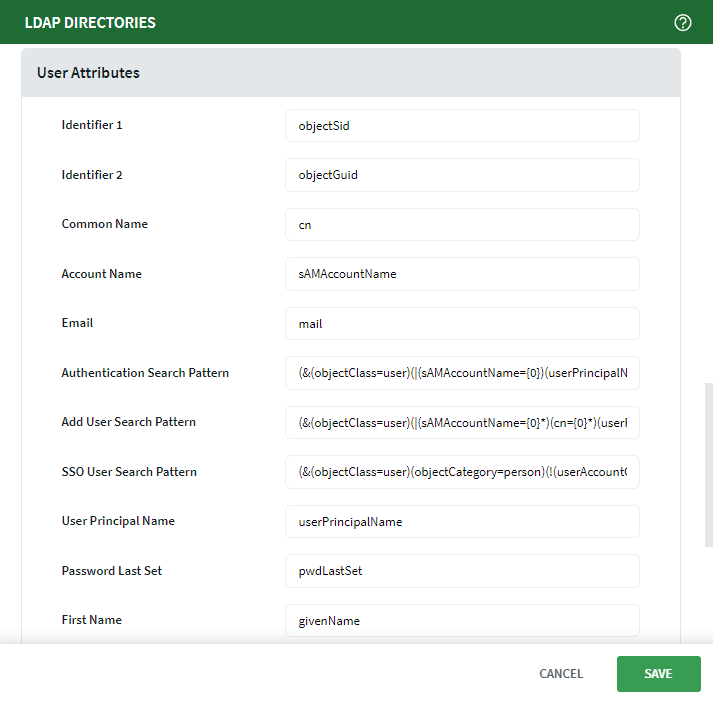
Task: Click the First Name field containing givenName
Action: point(462,621)
